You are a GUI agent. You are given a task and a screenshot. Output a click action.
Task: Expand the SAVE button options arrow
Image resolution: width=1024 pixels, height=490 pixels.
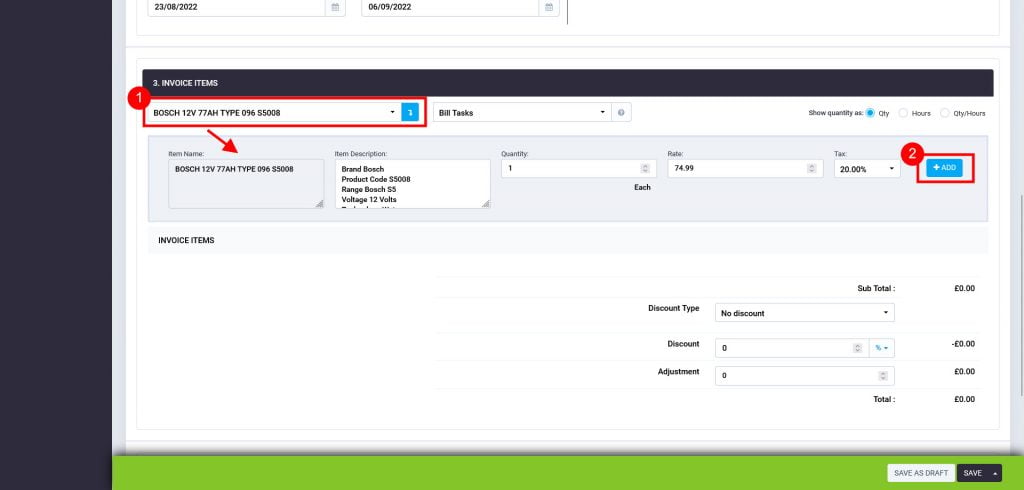(995, 473)
